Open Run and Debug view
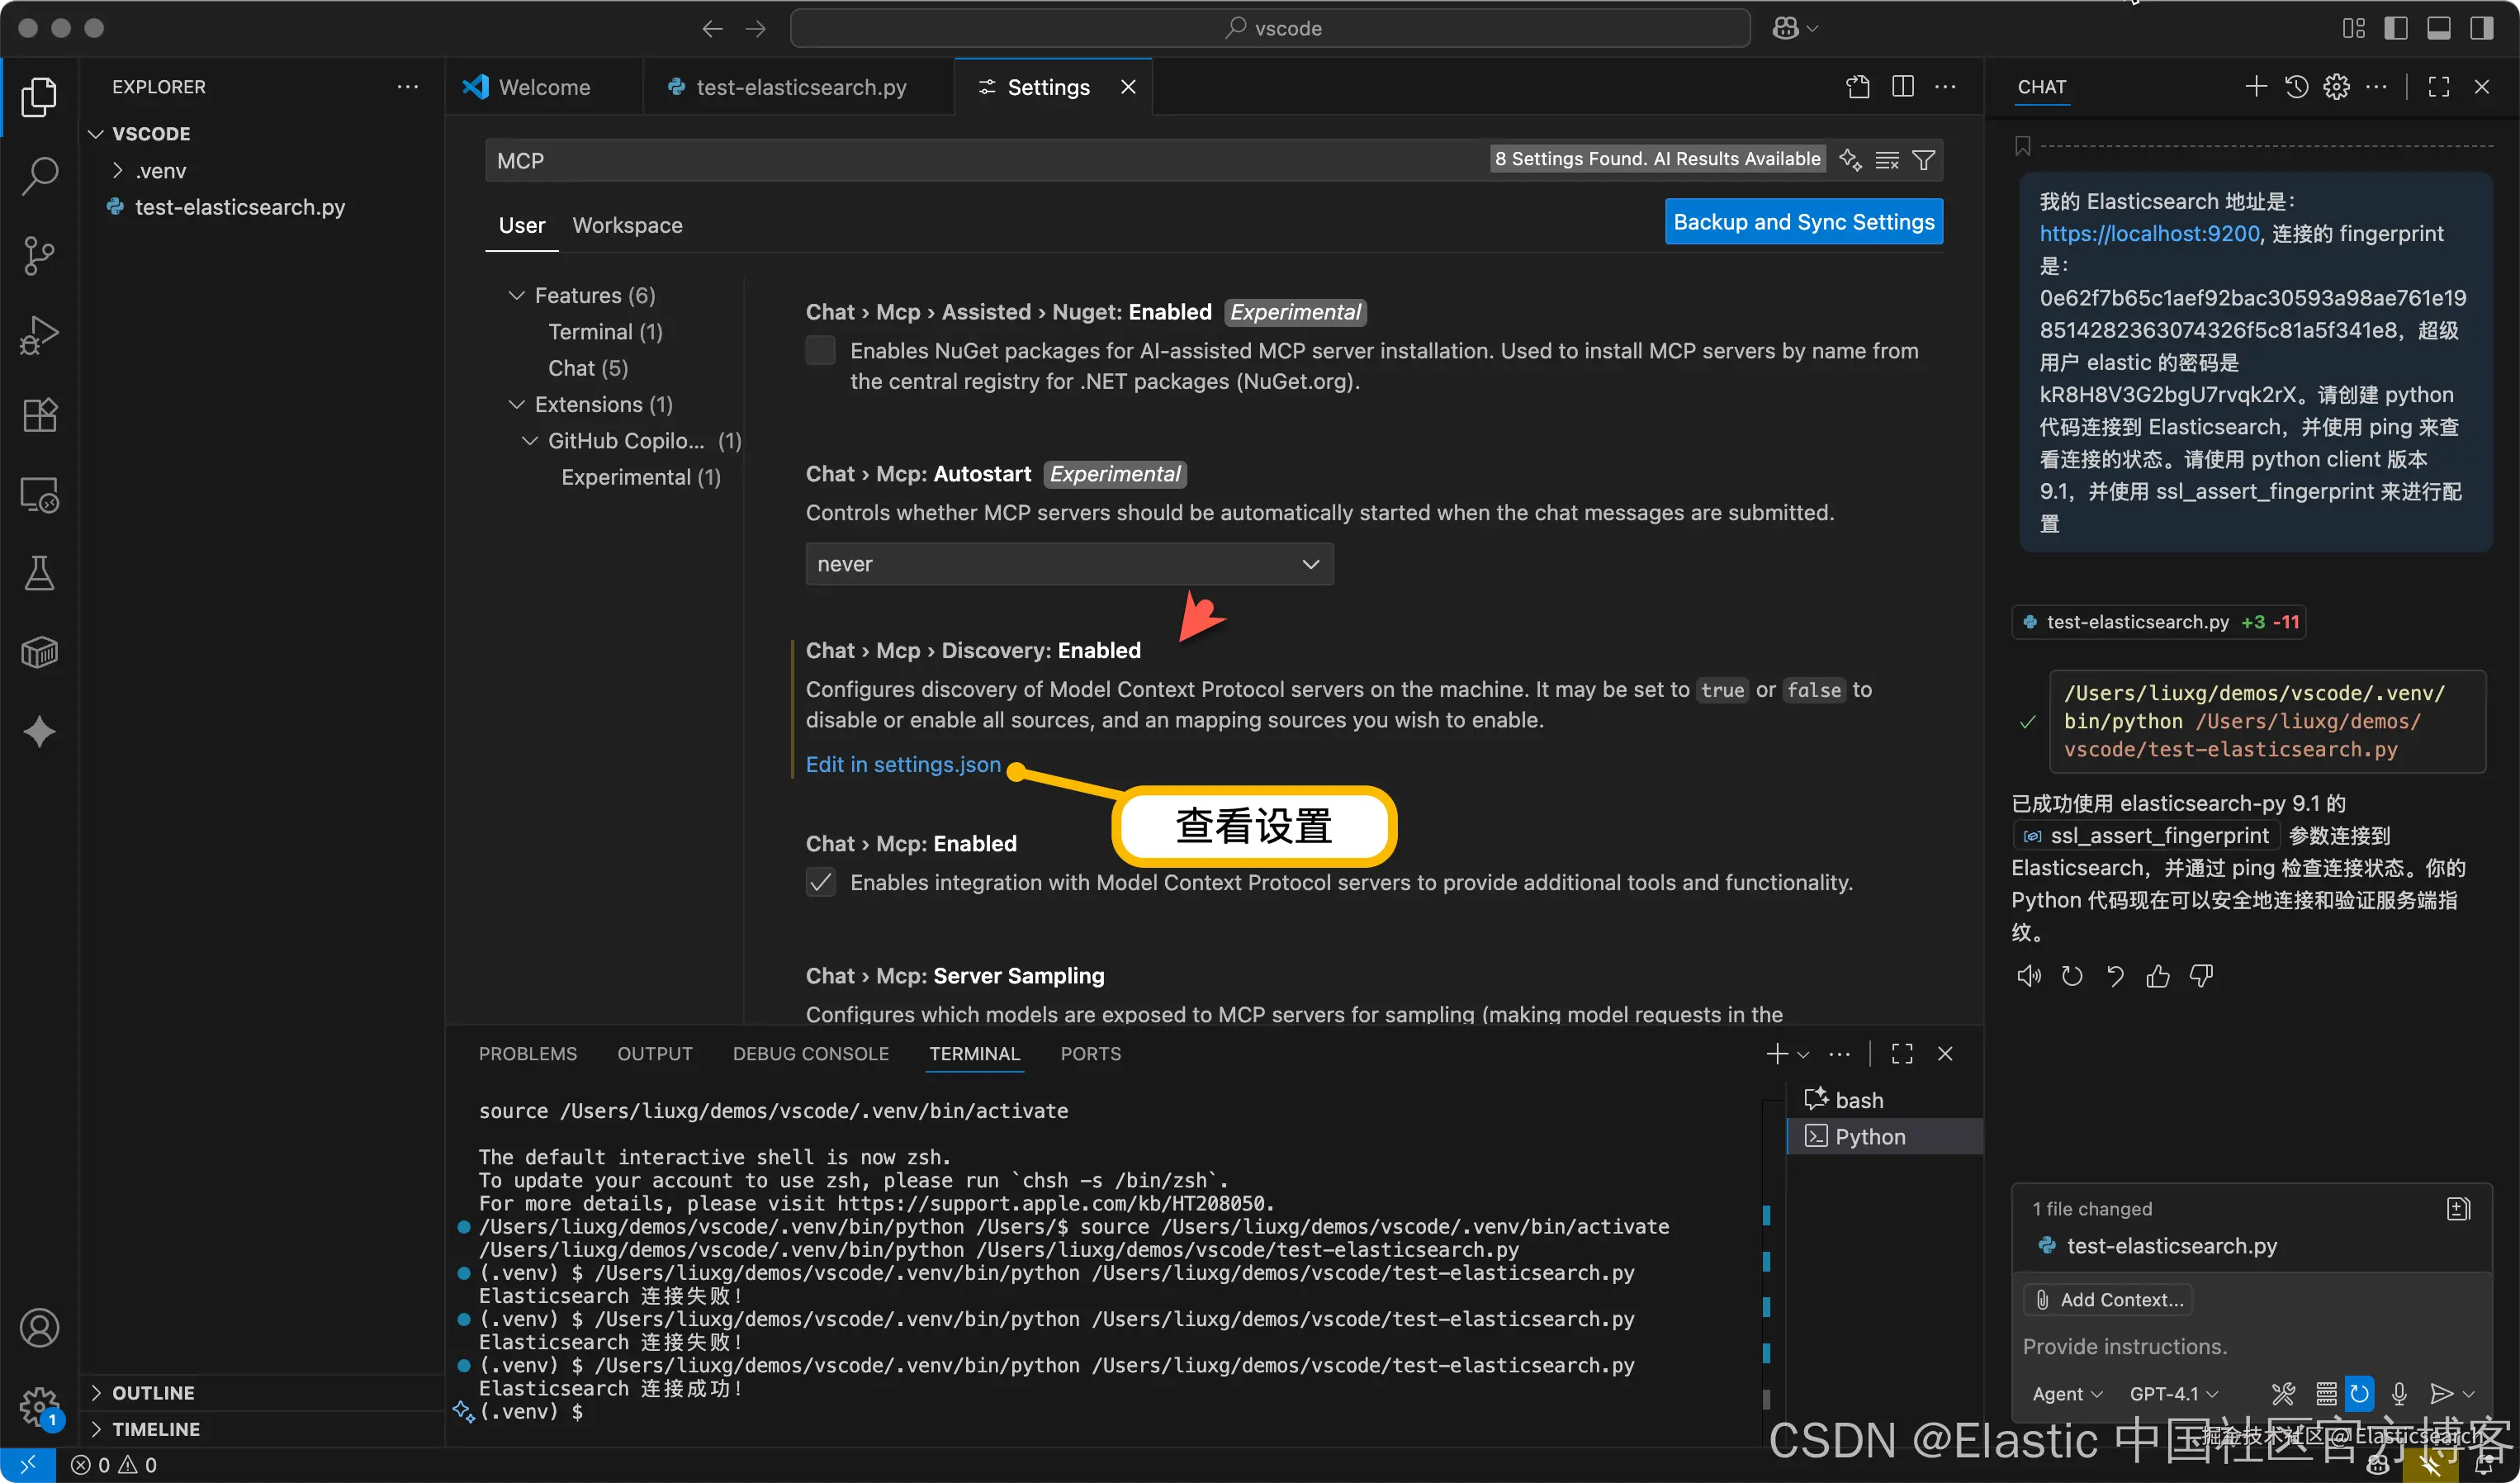The image size is (2520, 1483). (39, 335)
